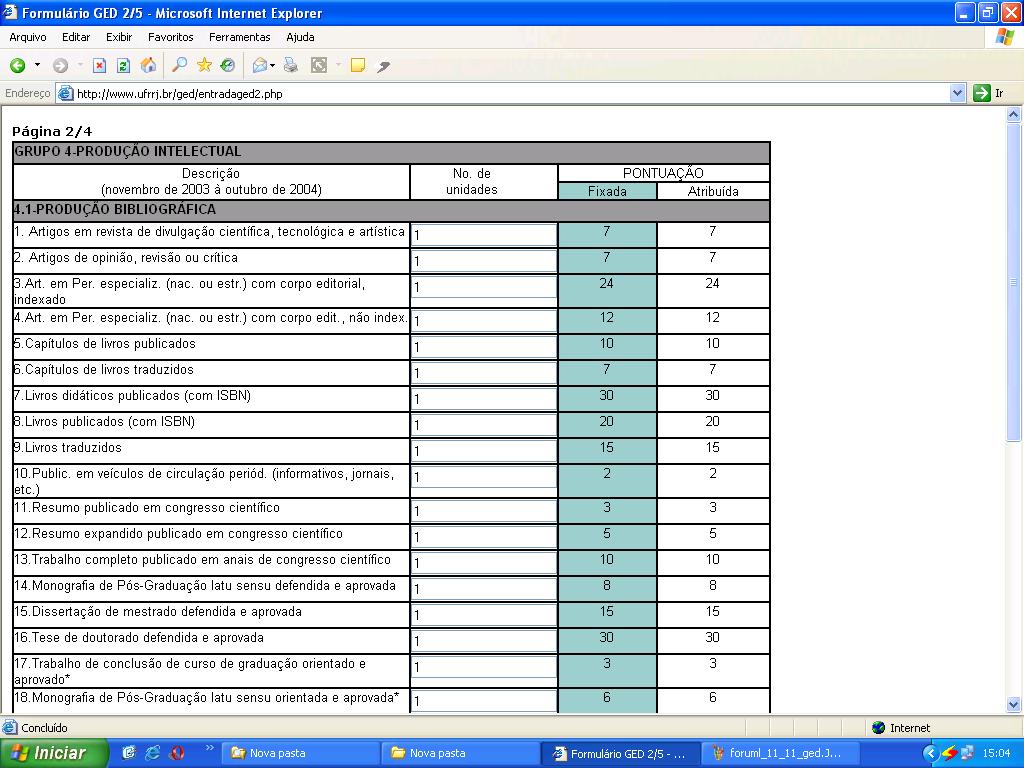Click the network computers tray icon

(967, 753)
